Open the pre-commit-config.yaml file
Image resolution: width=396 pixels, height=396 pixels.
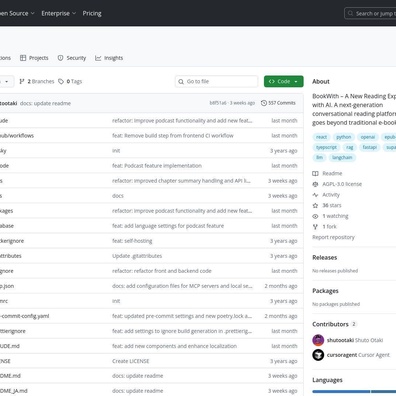click(24, 316)
